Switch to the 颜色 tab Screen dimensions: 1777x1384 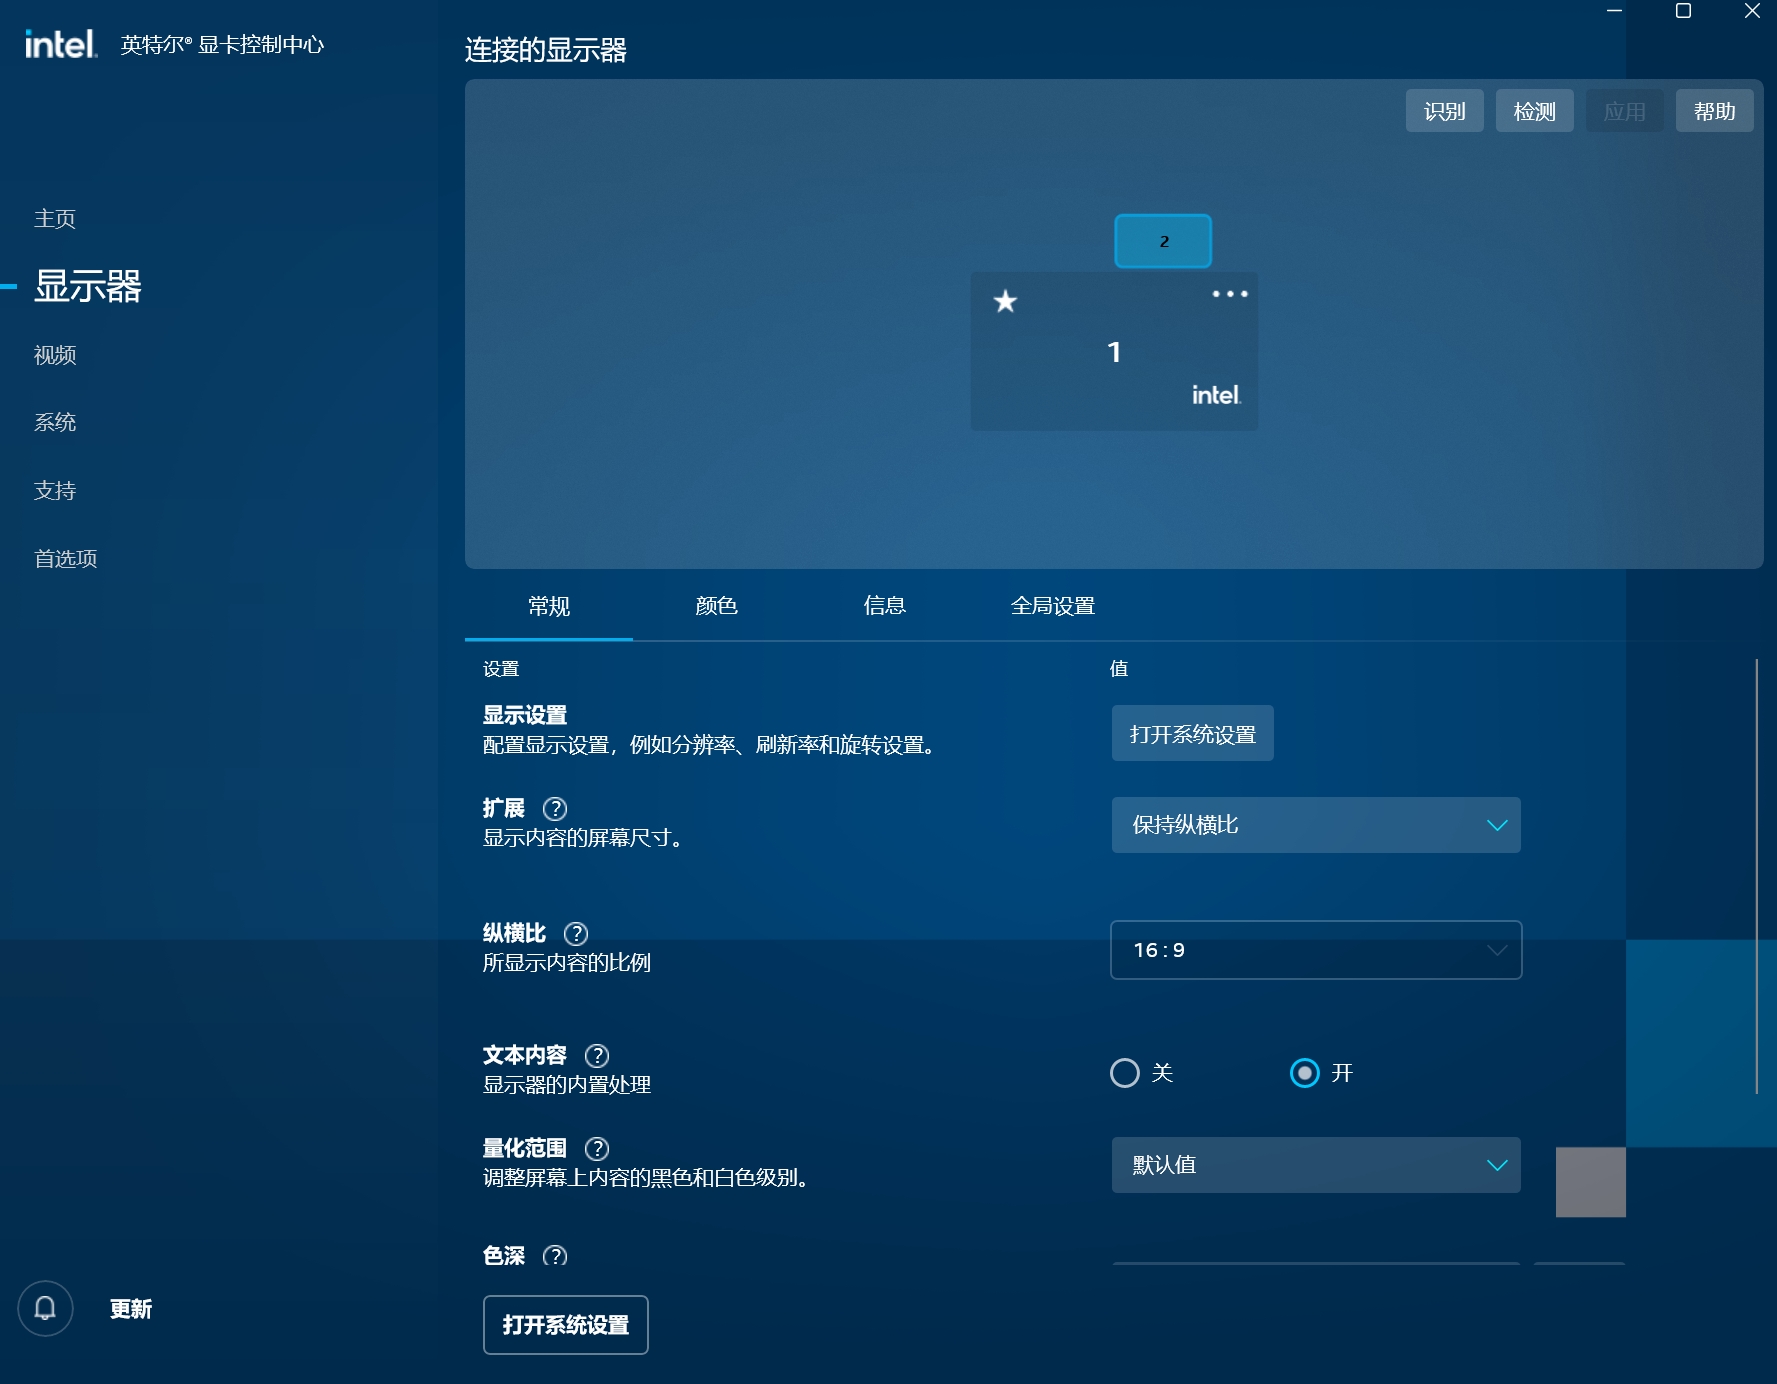click(716, 606)
